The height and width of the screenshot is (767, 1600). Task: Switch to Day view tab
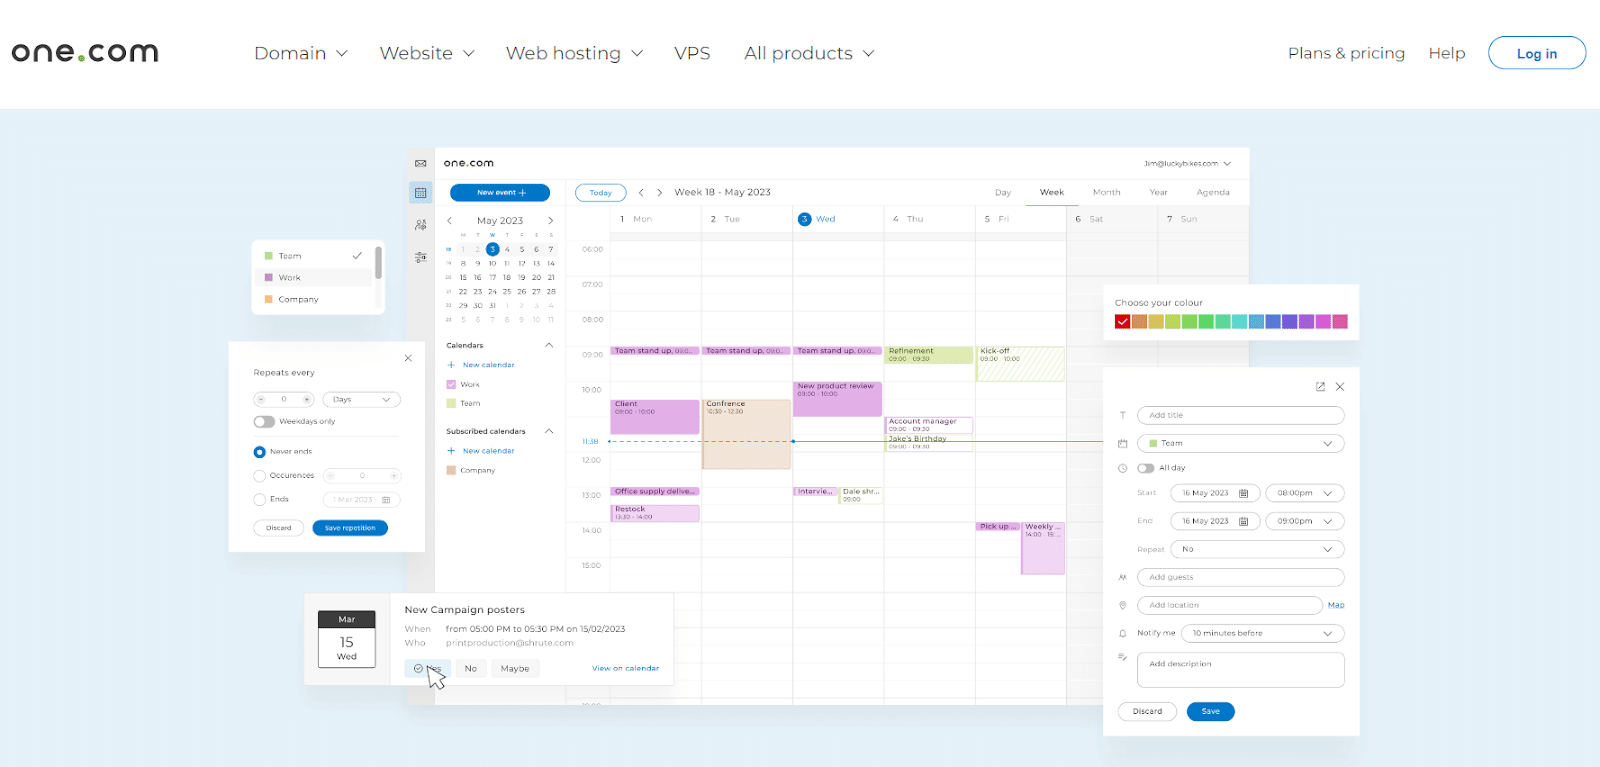pyautogui.click(x=1003, y=192)
